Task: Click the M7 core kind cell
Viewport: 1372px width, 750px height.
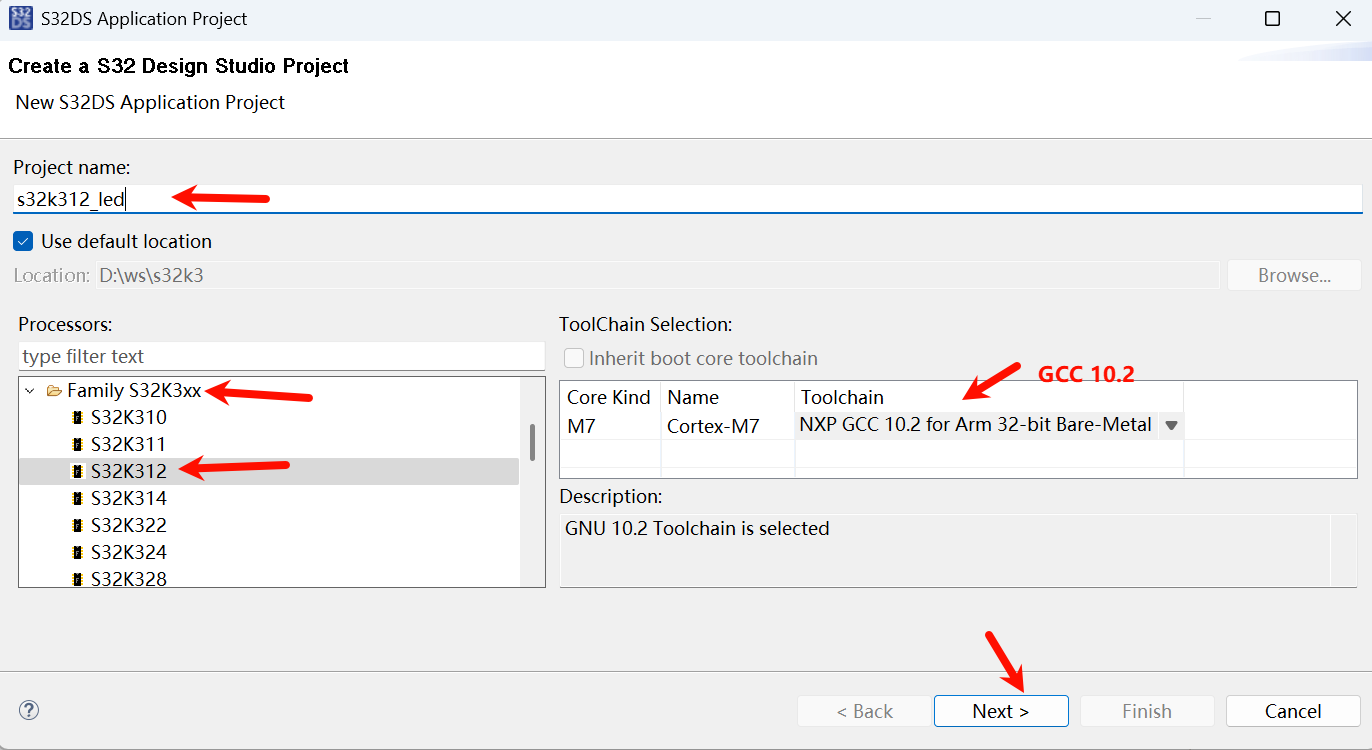Action: pyautogui.click(x=610, y=425)
